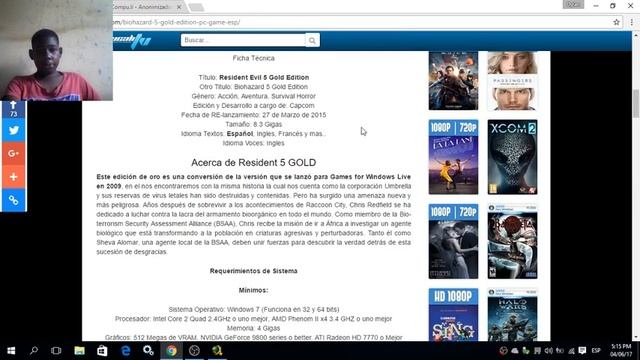Click the scrollbar up arrow

(x=636, y=36)
